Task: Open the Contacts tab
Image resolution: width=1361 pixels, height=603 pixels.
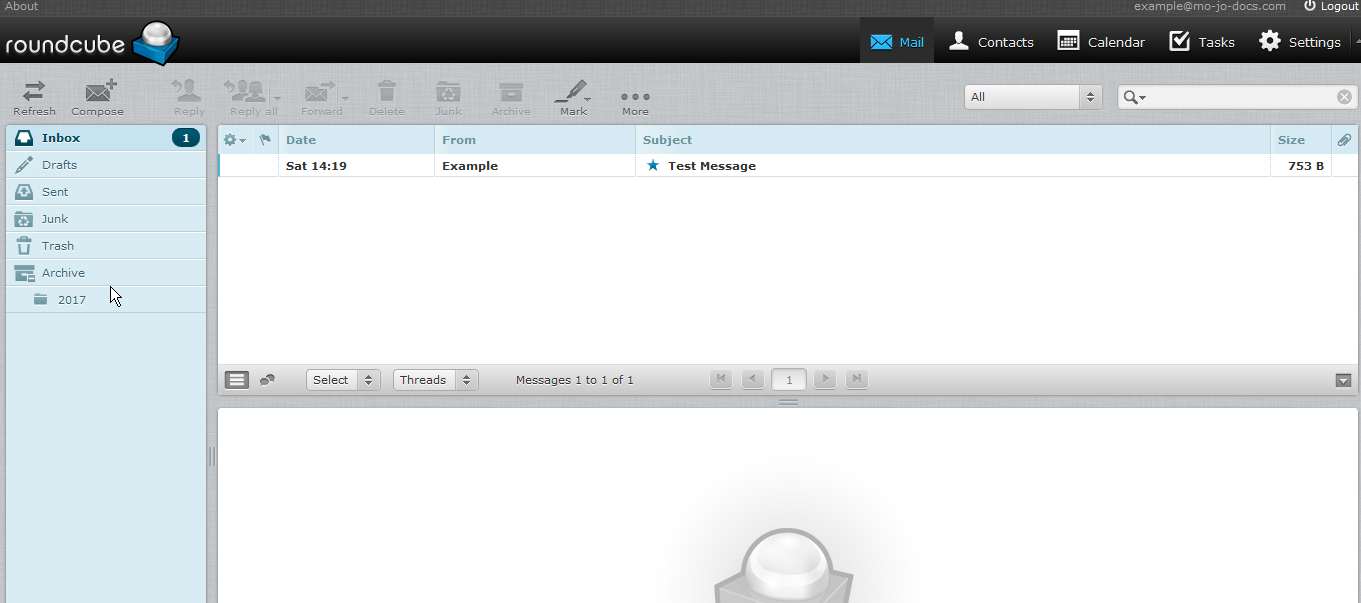Action: point(991,42)
